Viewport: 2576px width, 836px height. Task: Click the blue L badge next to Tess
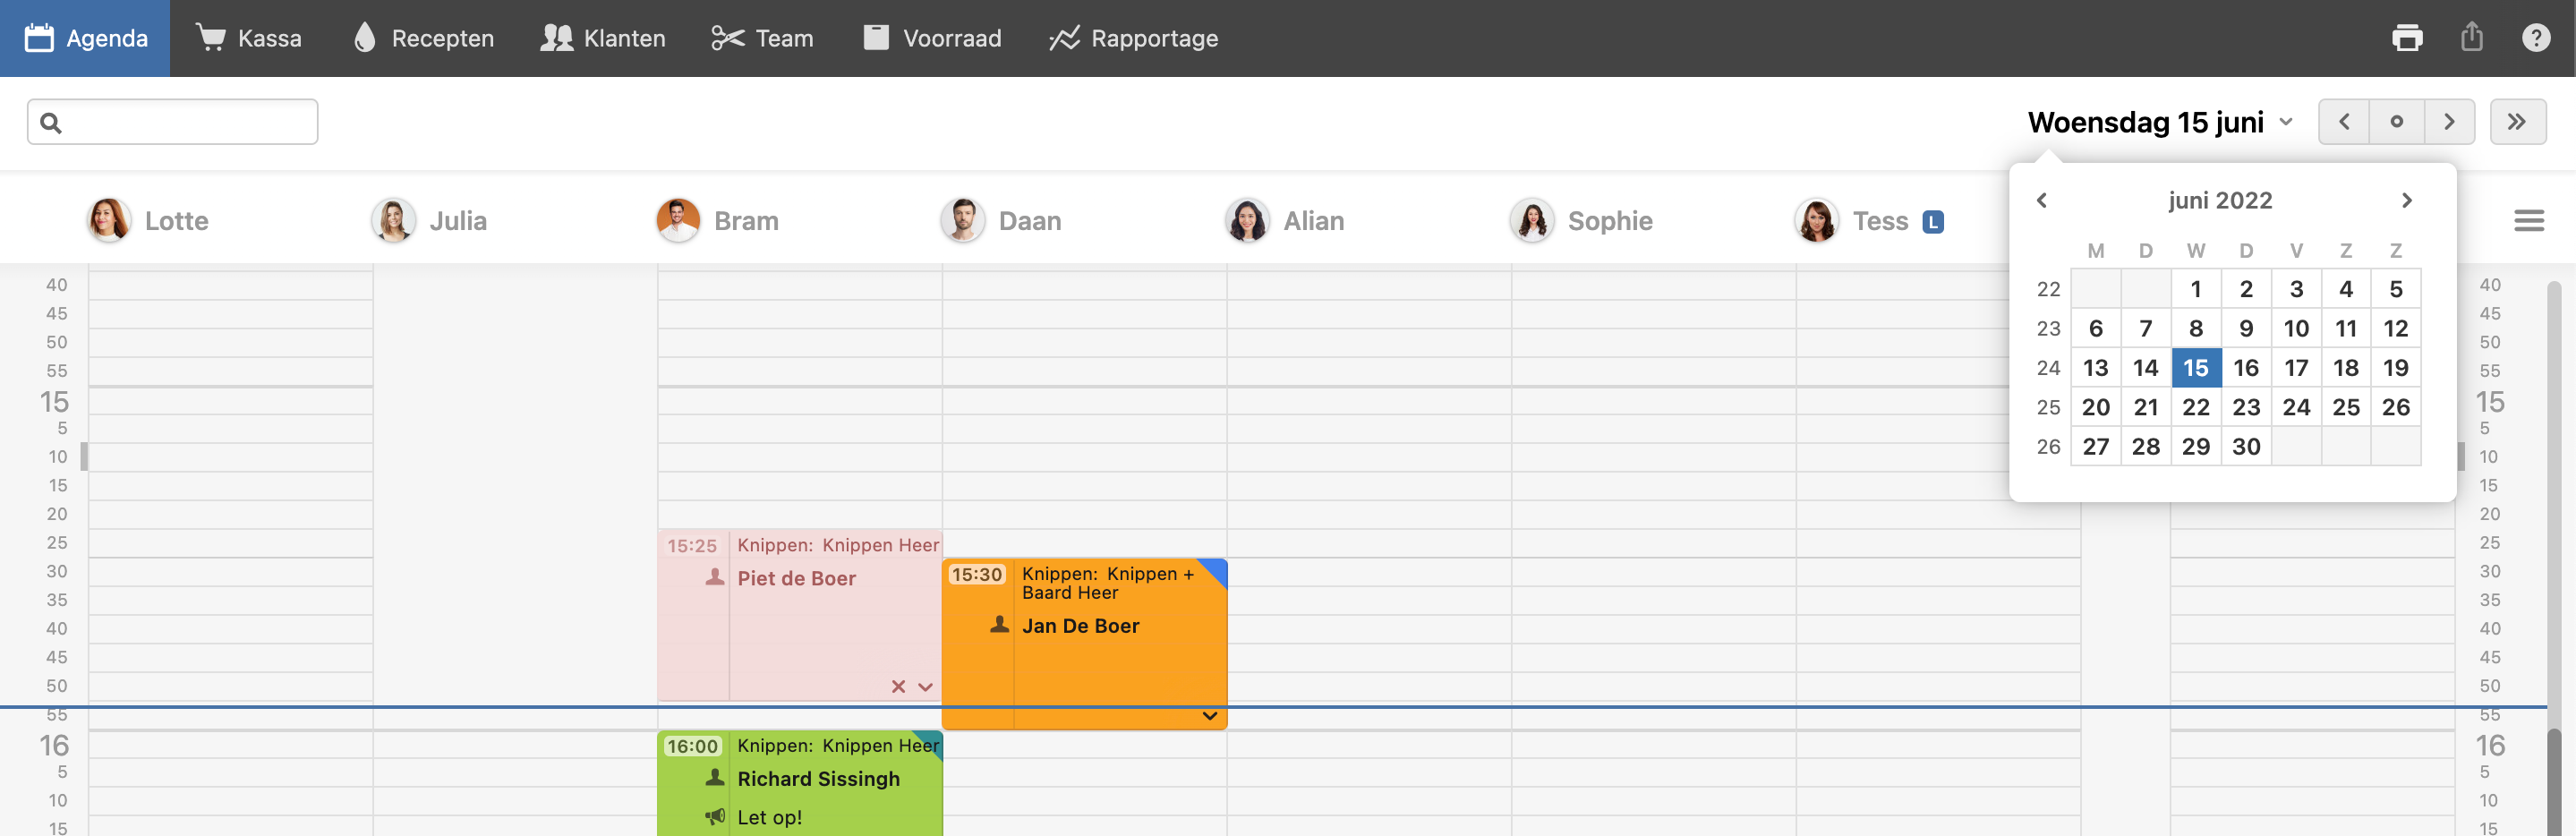tap(1932, 222)
